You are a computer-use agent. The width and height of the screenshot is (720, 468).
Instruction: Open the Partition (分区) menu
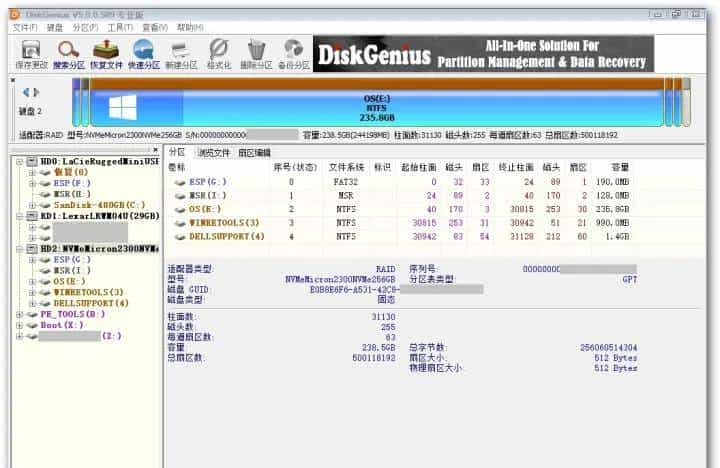click(x=85, y=28)
